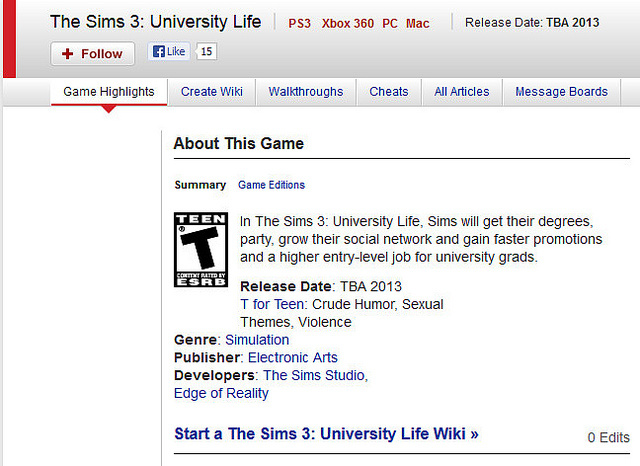
Task: Open the Electronic Arts publisher link
Action: click(x=293, y=357)
